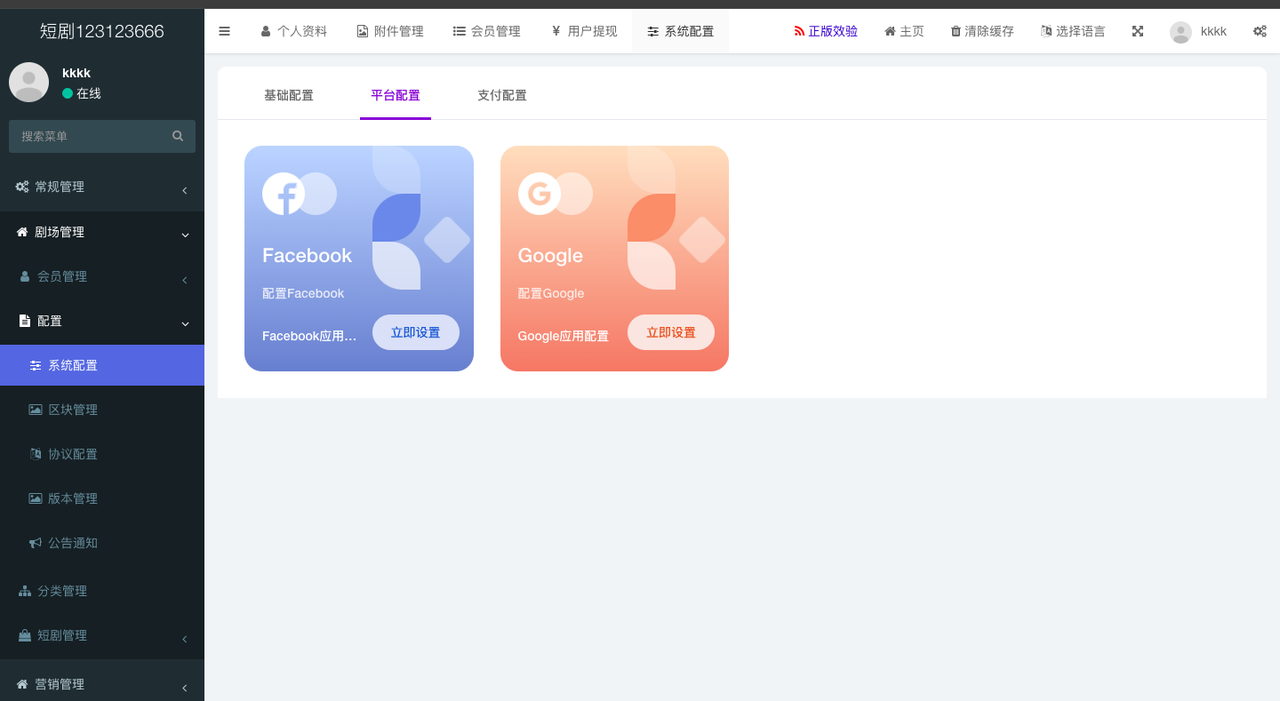
Task: Open the 个人资料 top tab
Action: pyautogui.click(x=294, y=31)
